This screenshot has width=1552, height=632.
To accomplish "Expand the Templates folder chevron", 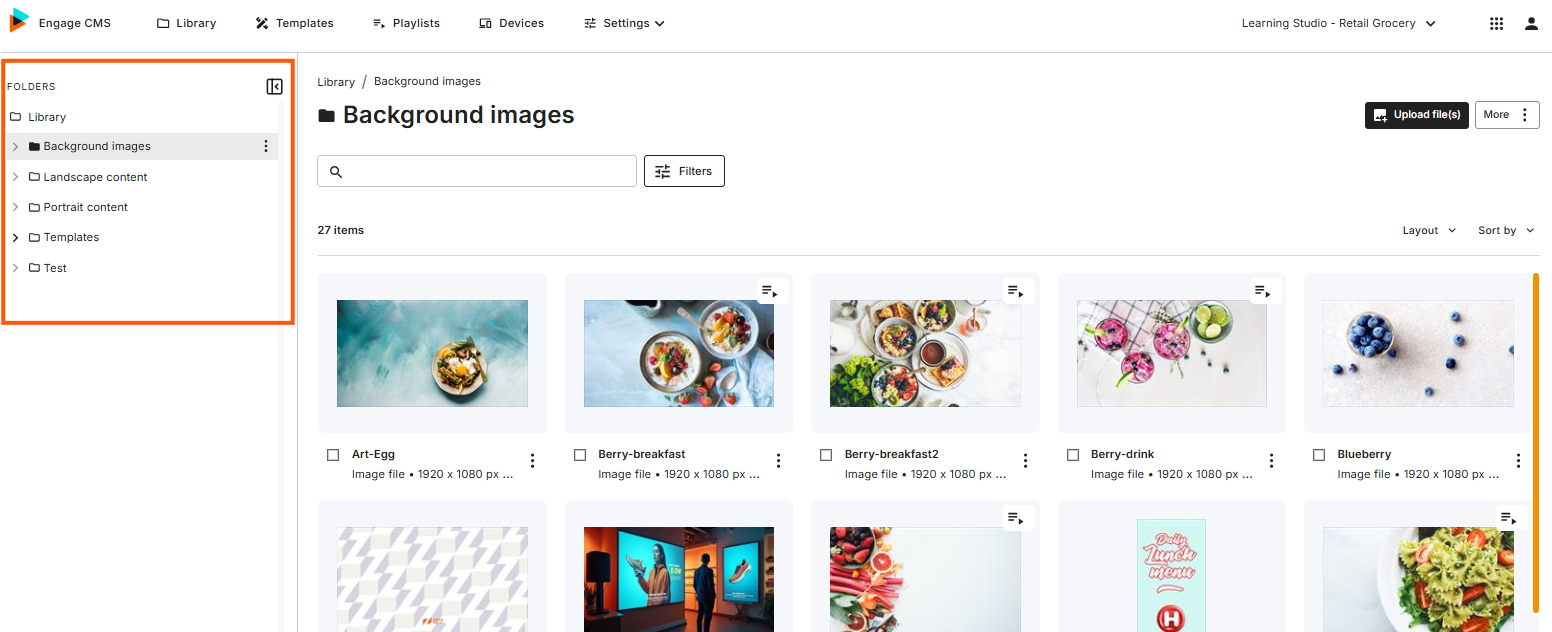I will [x=15, y=238].
